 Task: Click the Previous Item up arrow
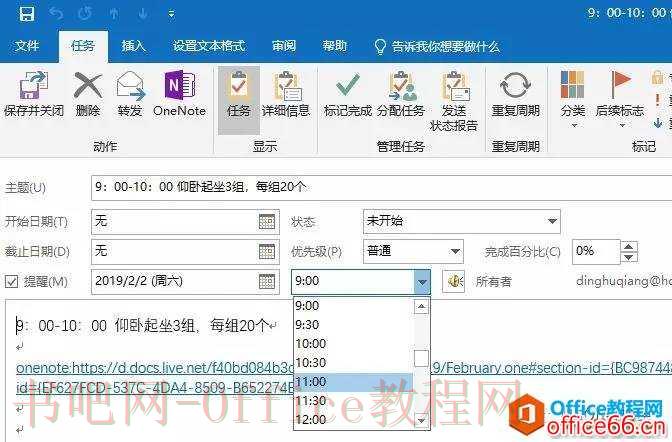pos(114,14)
